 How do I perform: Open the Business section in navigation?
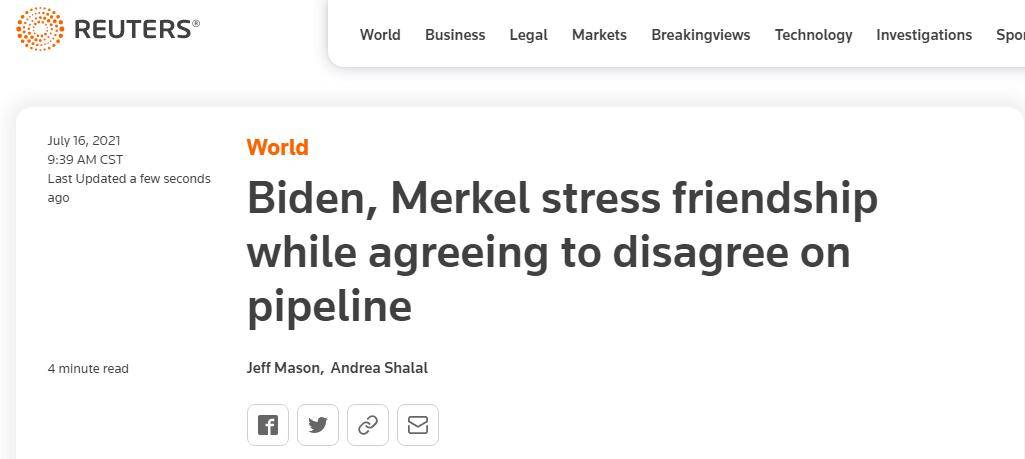(x=455, y=35)
